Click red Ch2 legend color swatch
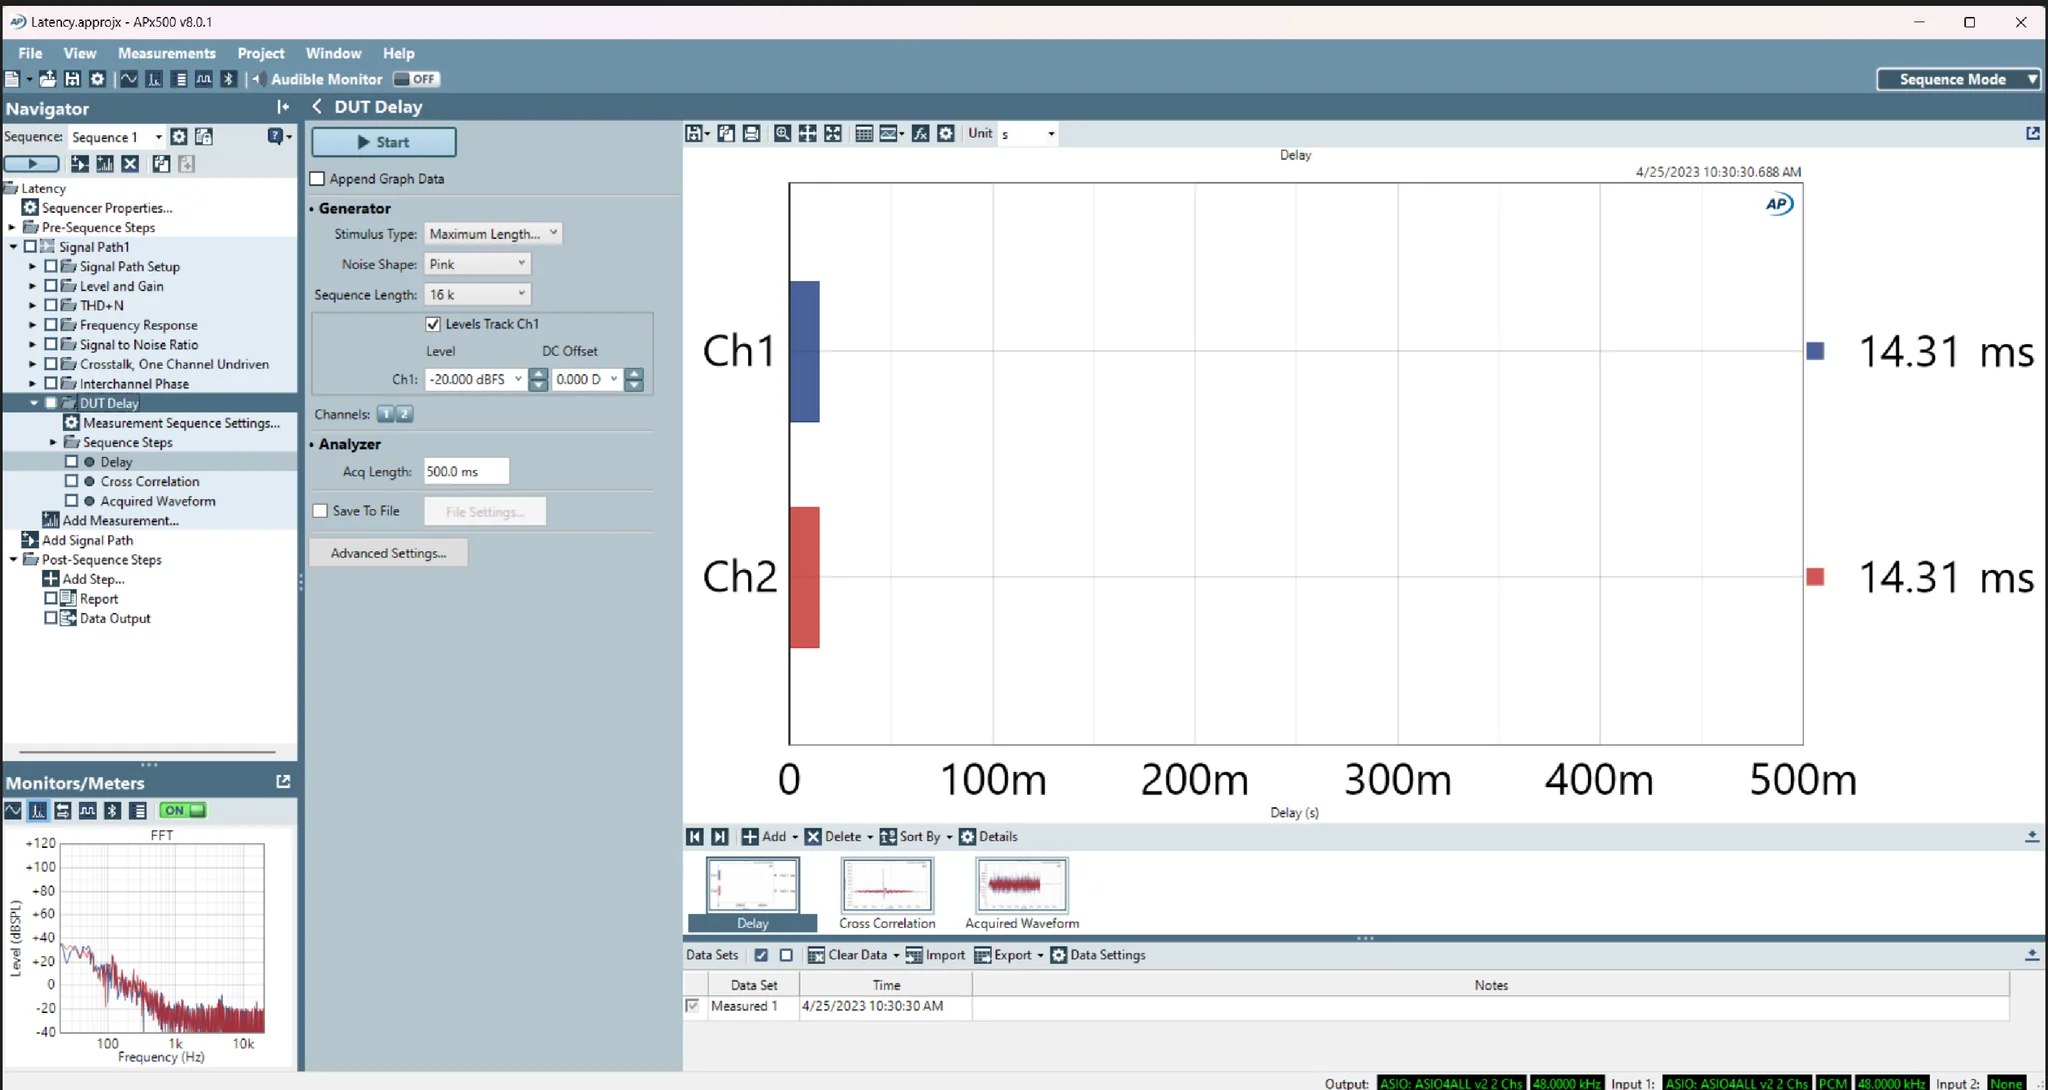The image size is (2048, 1090). (x=1815, y=577)
